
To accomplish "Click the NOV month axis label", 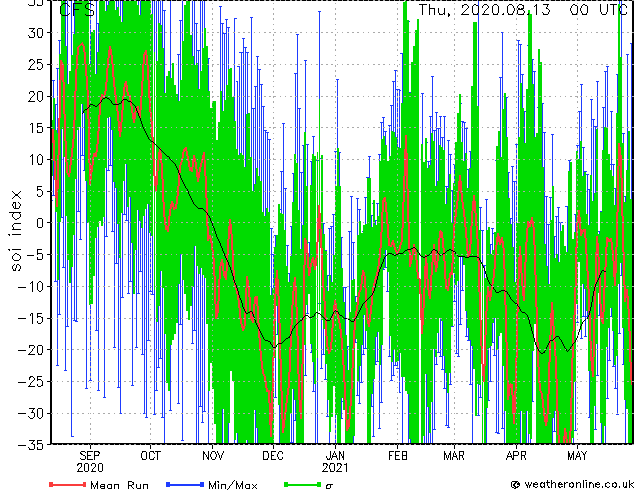I will click(213, 456).
